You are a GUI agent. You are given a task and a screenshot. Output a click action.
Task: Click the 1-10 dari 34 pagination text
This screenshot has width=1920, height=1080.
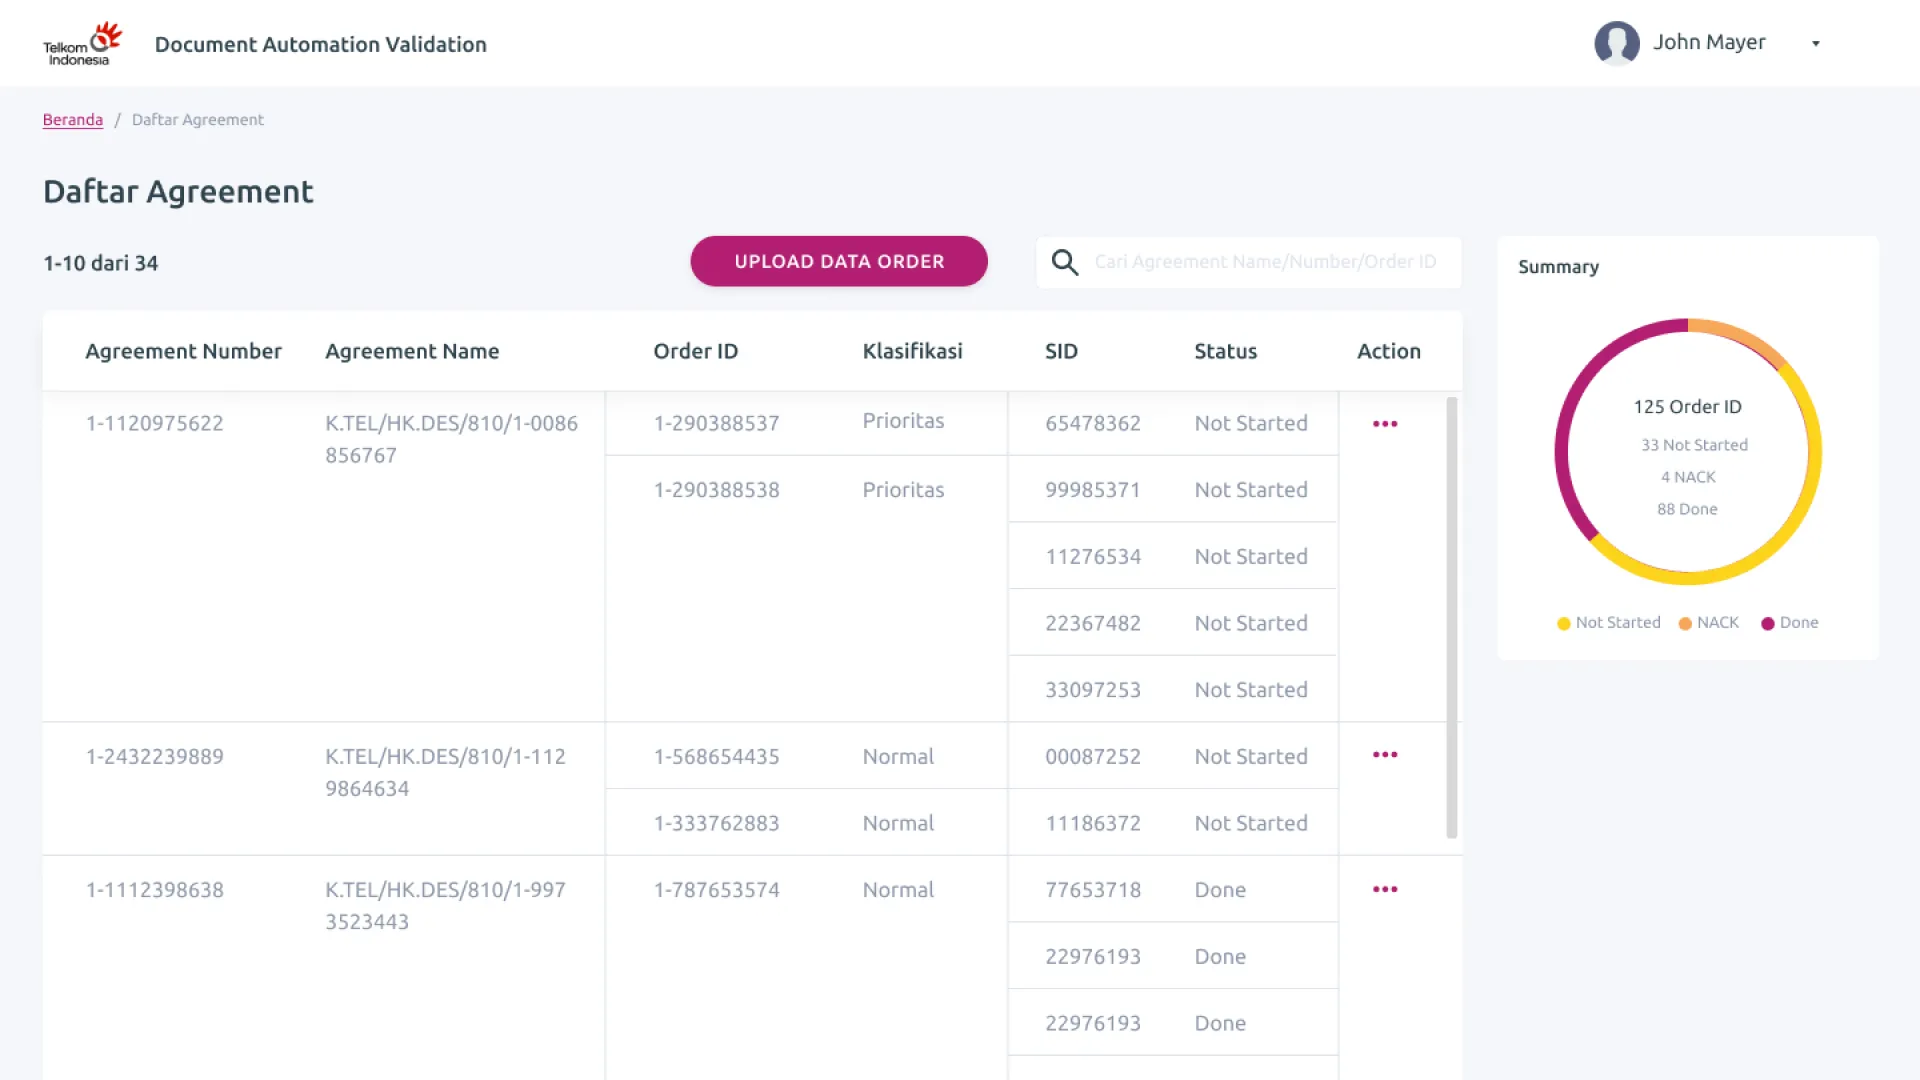pyautogui.click(x=101, y=263)
